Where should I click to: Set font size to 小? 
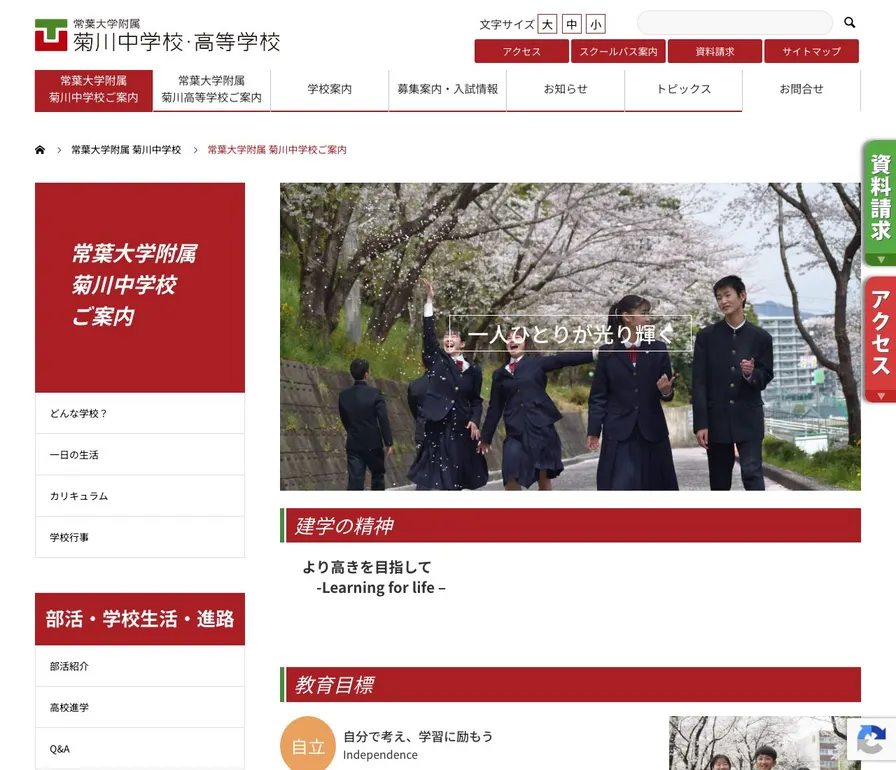pyautogui.click(x=595, y=24)
